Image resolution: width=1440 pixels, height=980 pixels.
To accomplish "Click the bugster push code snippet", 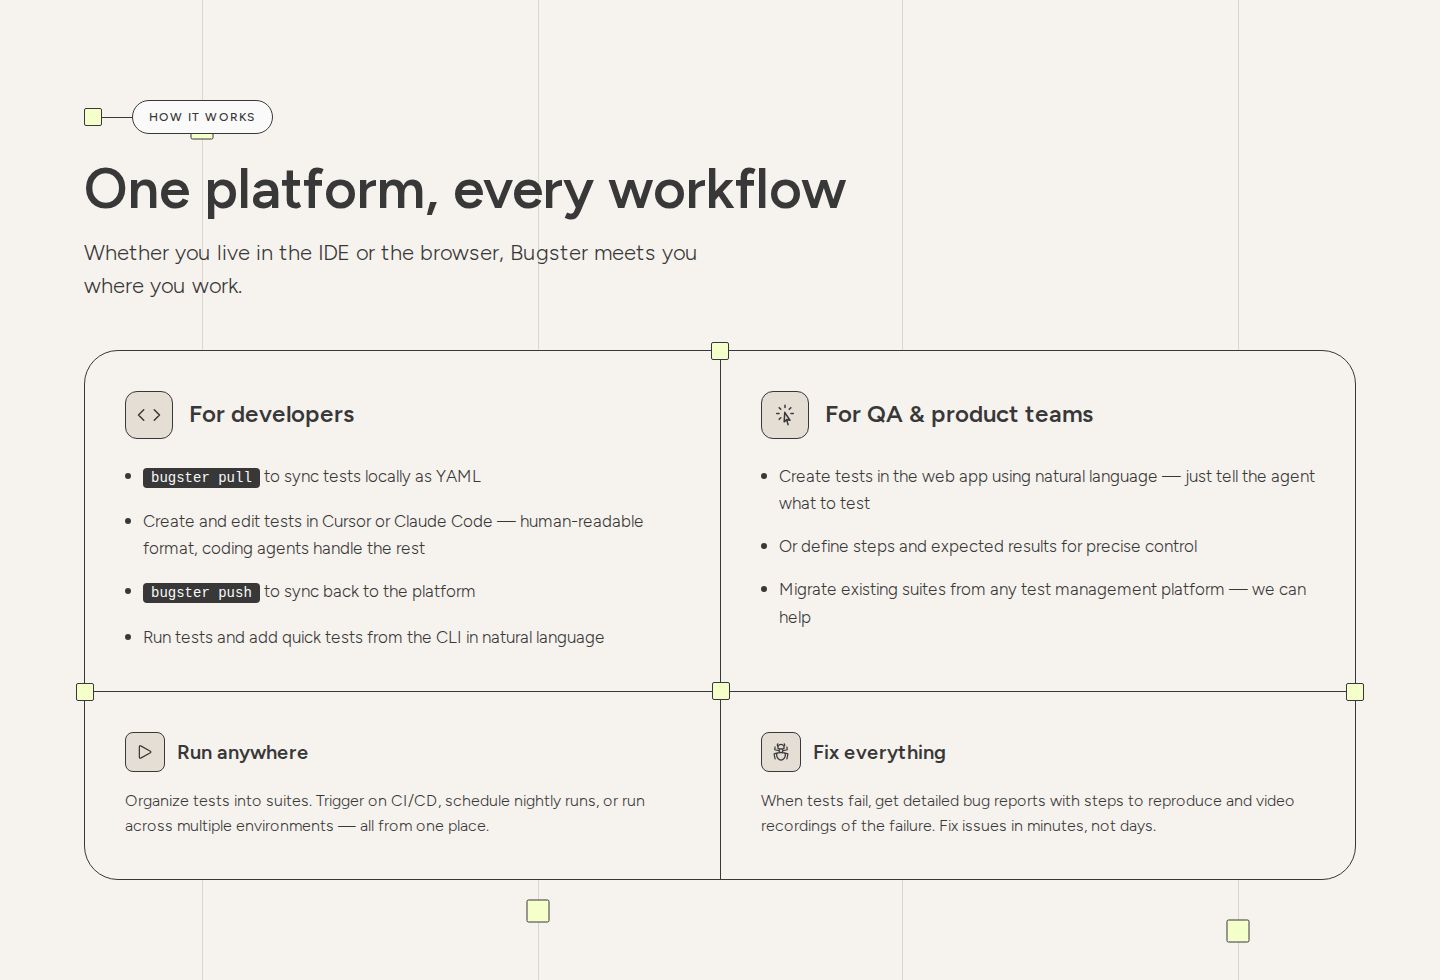I will [x=201, y=592].
